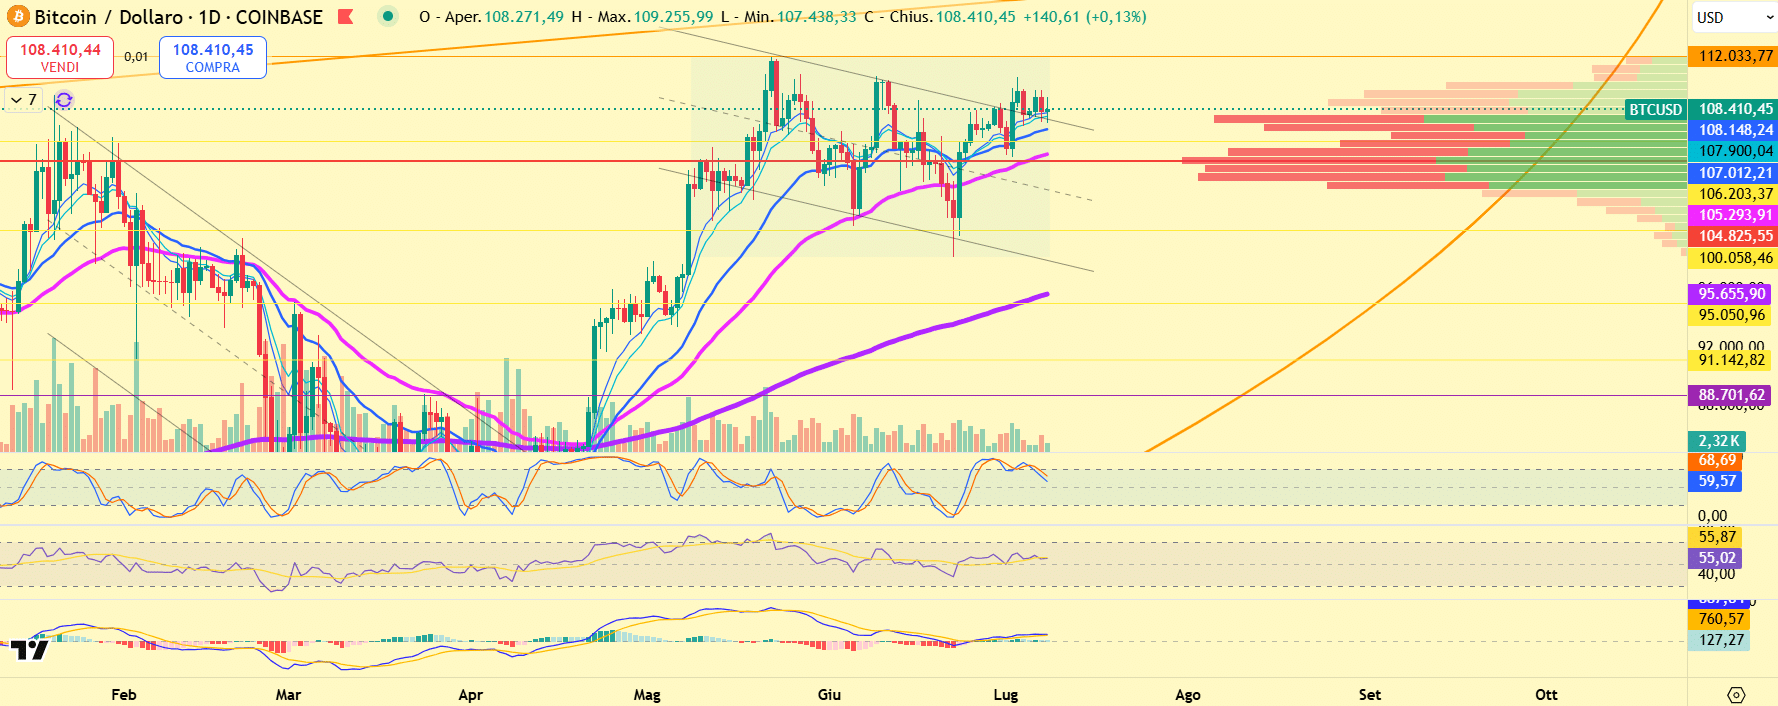1778x706 pixels.
Task: Click the purple refresh arrows icon
Action: tap(64, 100)
